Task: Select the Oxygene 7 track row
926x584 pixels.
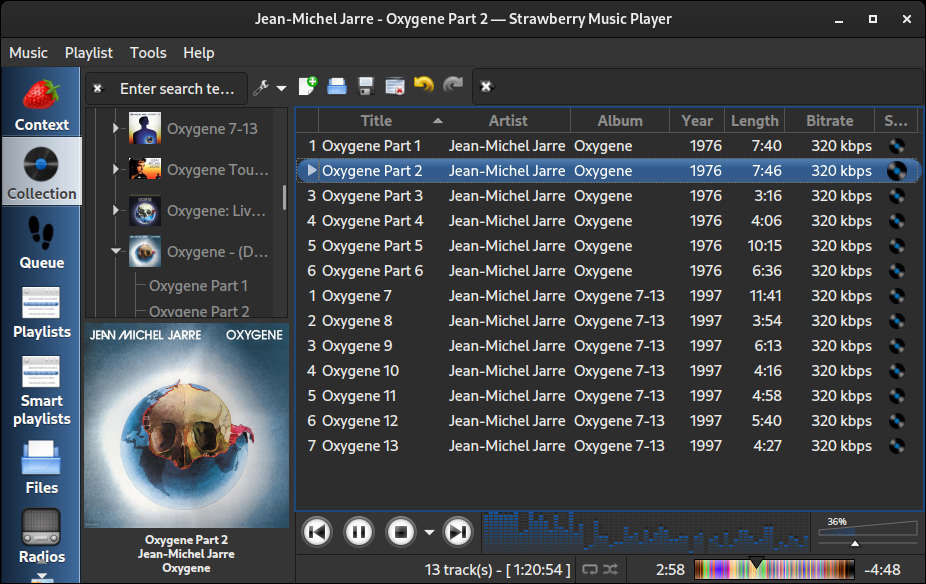Action: point(607,296)
